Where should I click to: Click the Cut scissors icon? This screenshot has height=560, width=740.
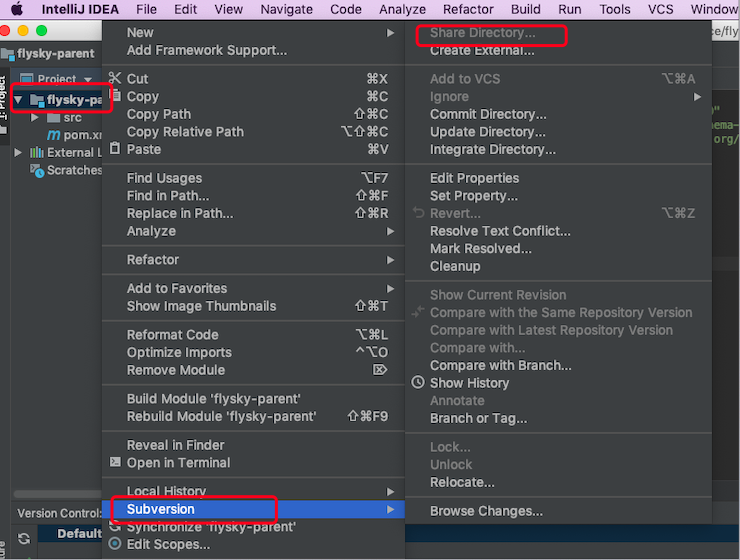click(115, 78)
